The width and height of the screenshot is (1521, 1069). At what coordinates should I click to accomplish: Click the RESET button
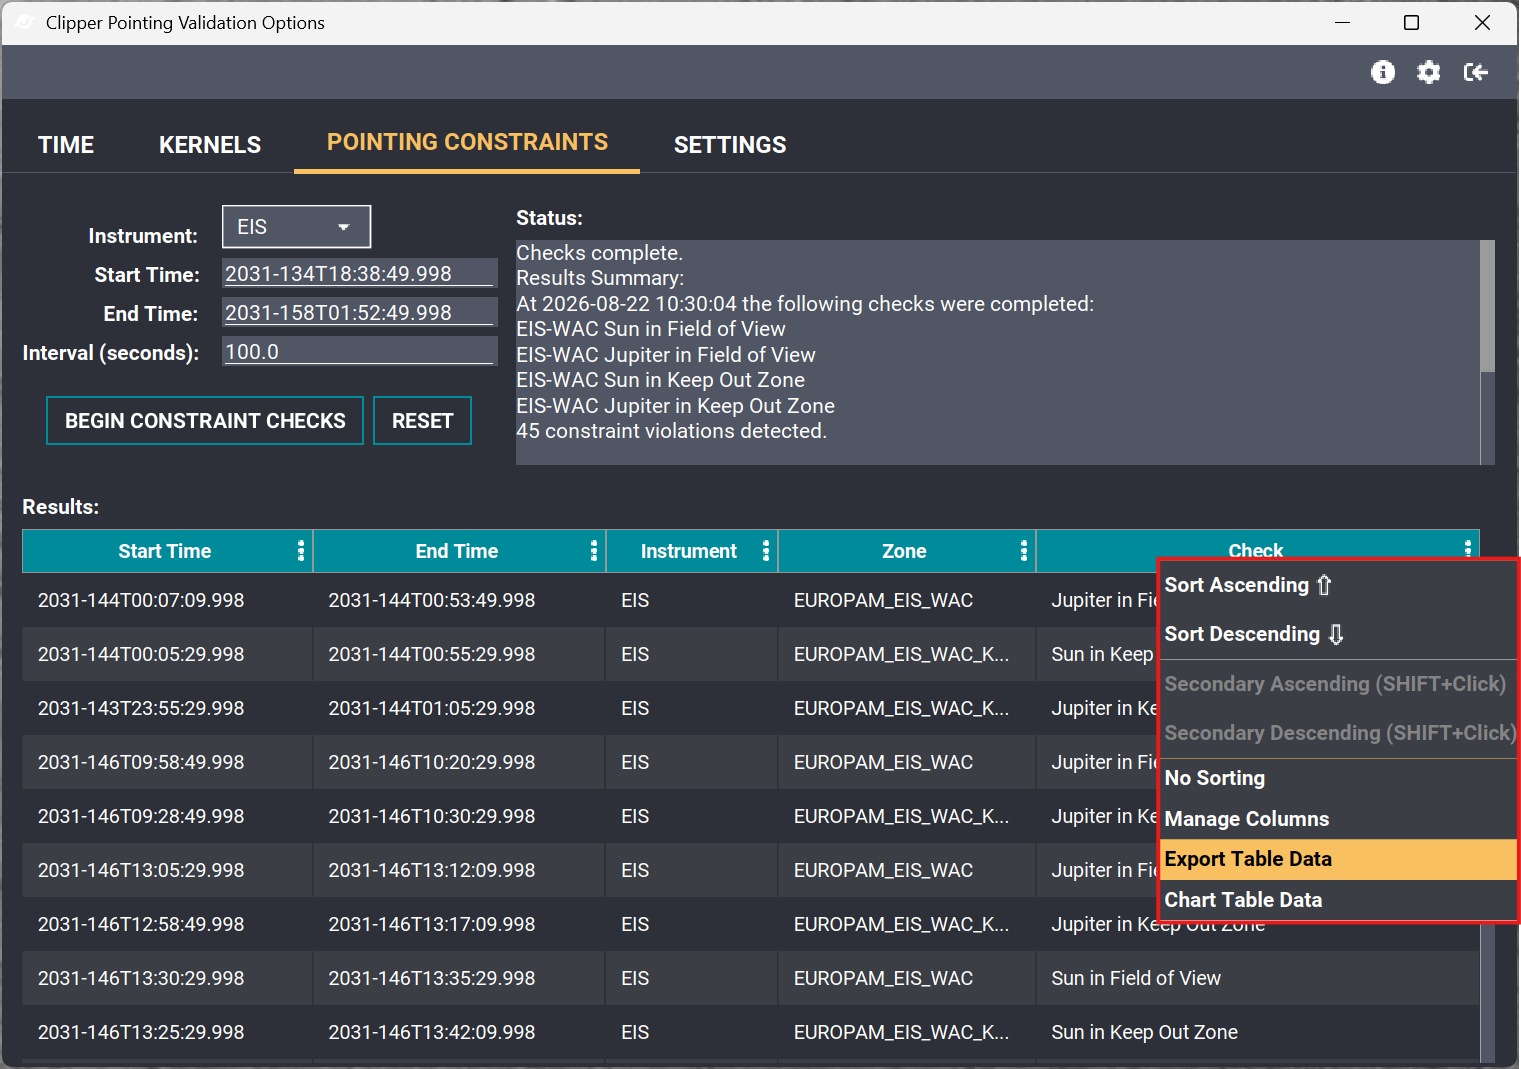click(422, 421)
